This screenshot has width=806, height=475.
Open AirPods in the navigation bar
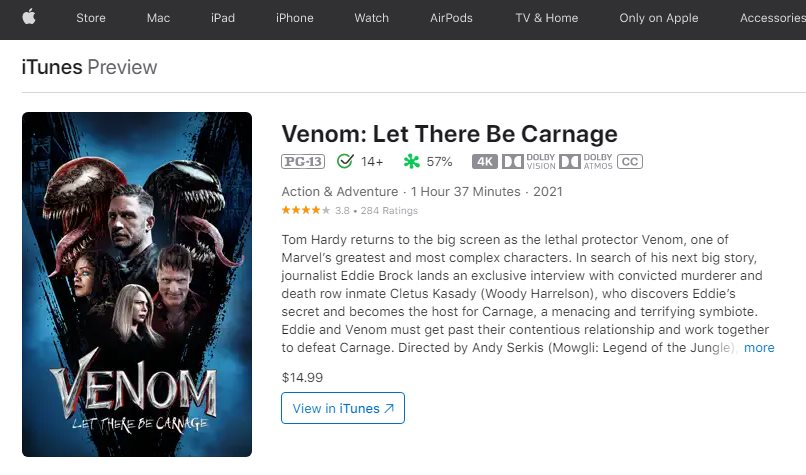pos(451,18)
